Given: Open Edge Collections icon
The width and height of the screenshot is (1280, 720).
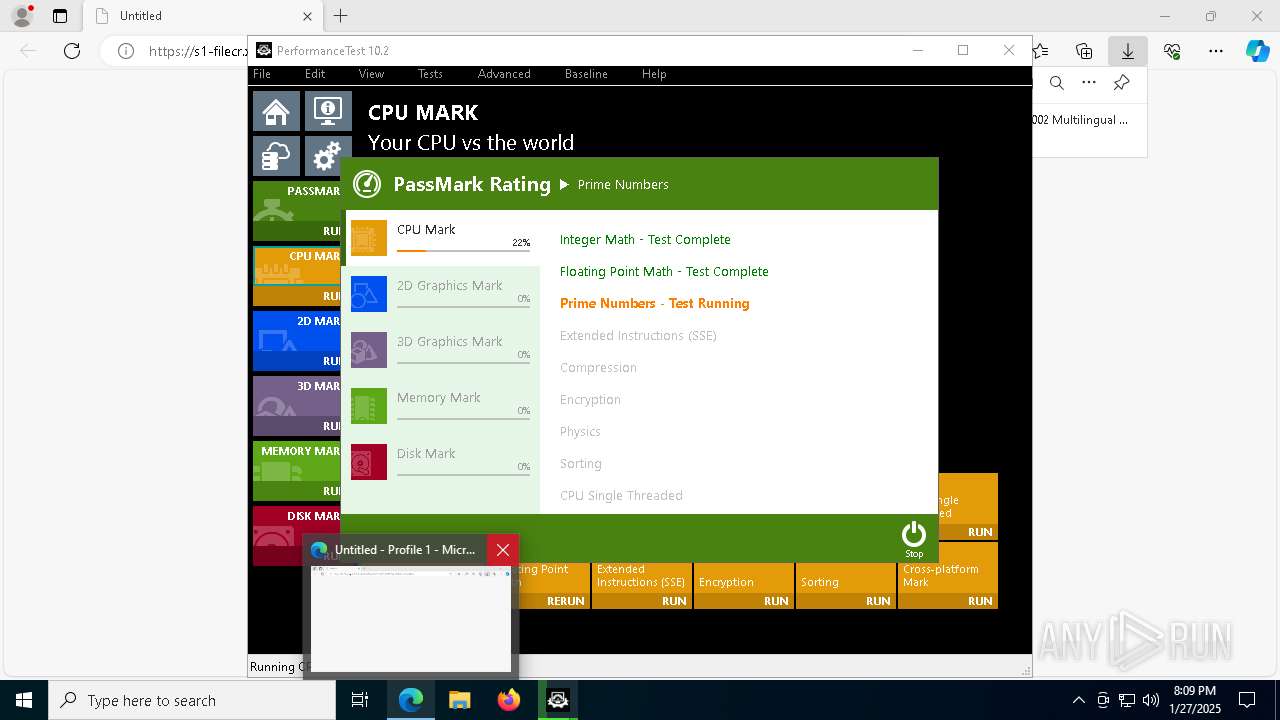Looking at the screenshot, I should pyautogui.click(x=1083, y=51).
